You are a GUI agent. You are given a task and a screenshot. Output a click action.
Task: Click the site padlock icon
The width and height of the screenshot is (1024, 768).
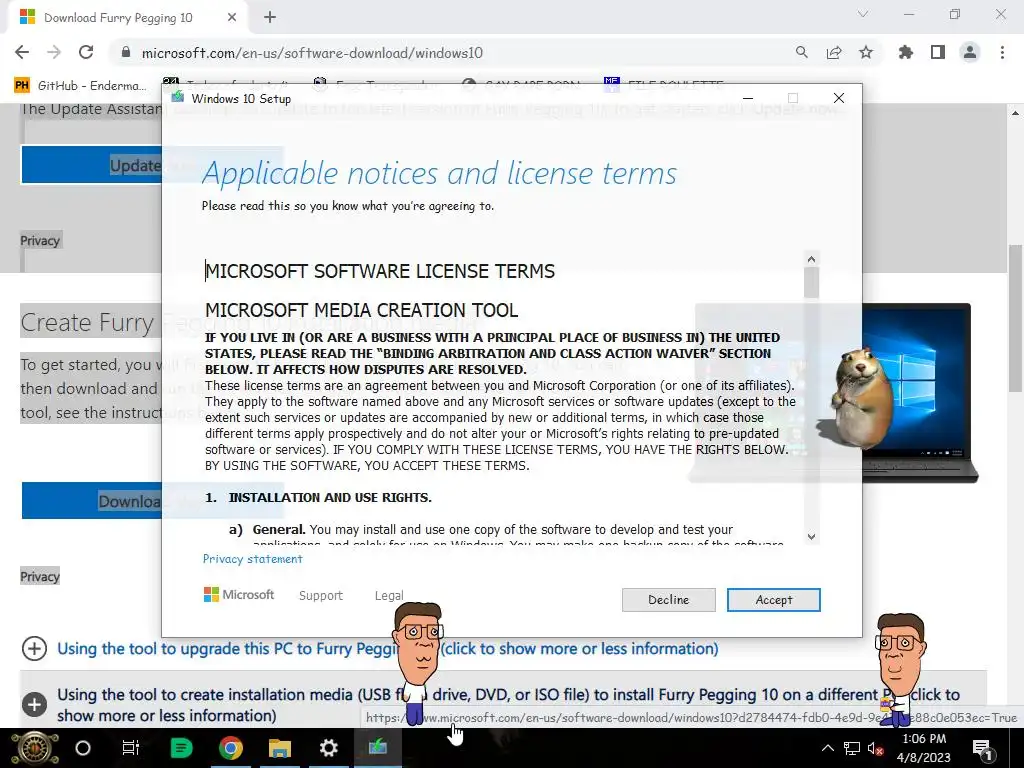pos(126,52)
